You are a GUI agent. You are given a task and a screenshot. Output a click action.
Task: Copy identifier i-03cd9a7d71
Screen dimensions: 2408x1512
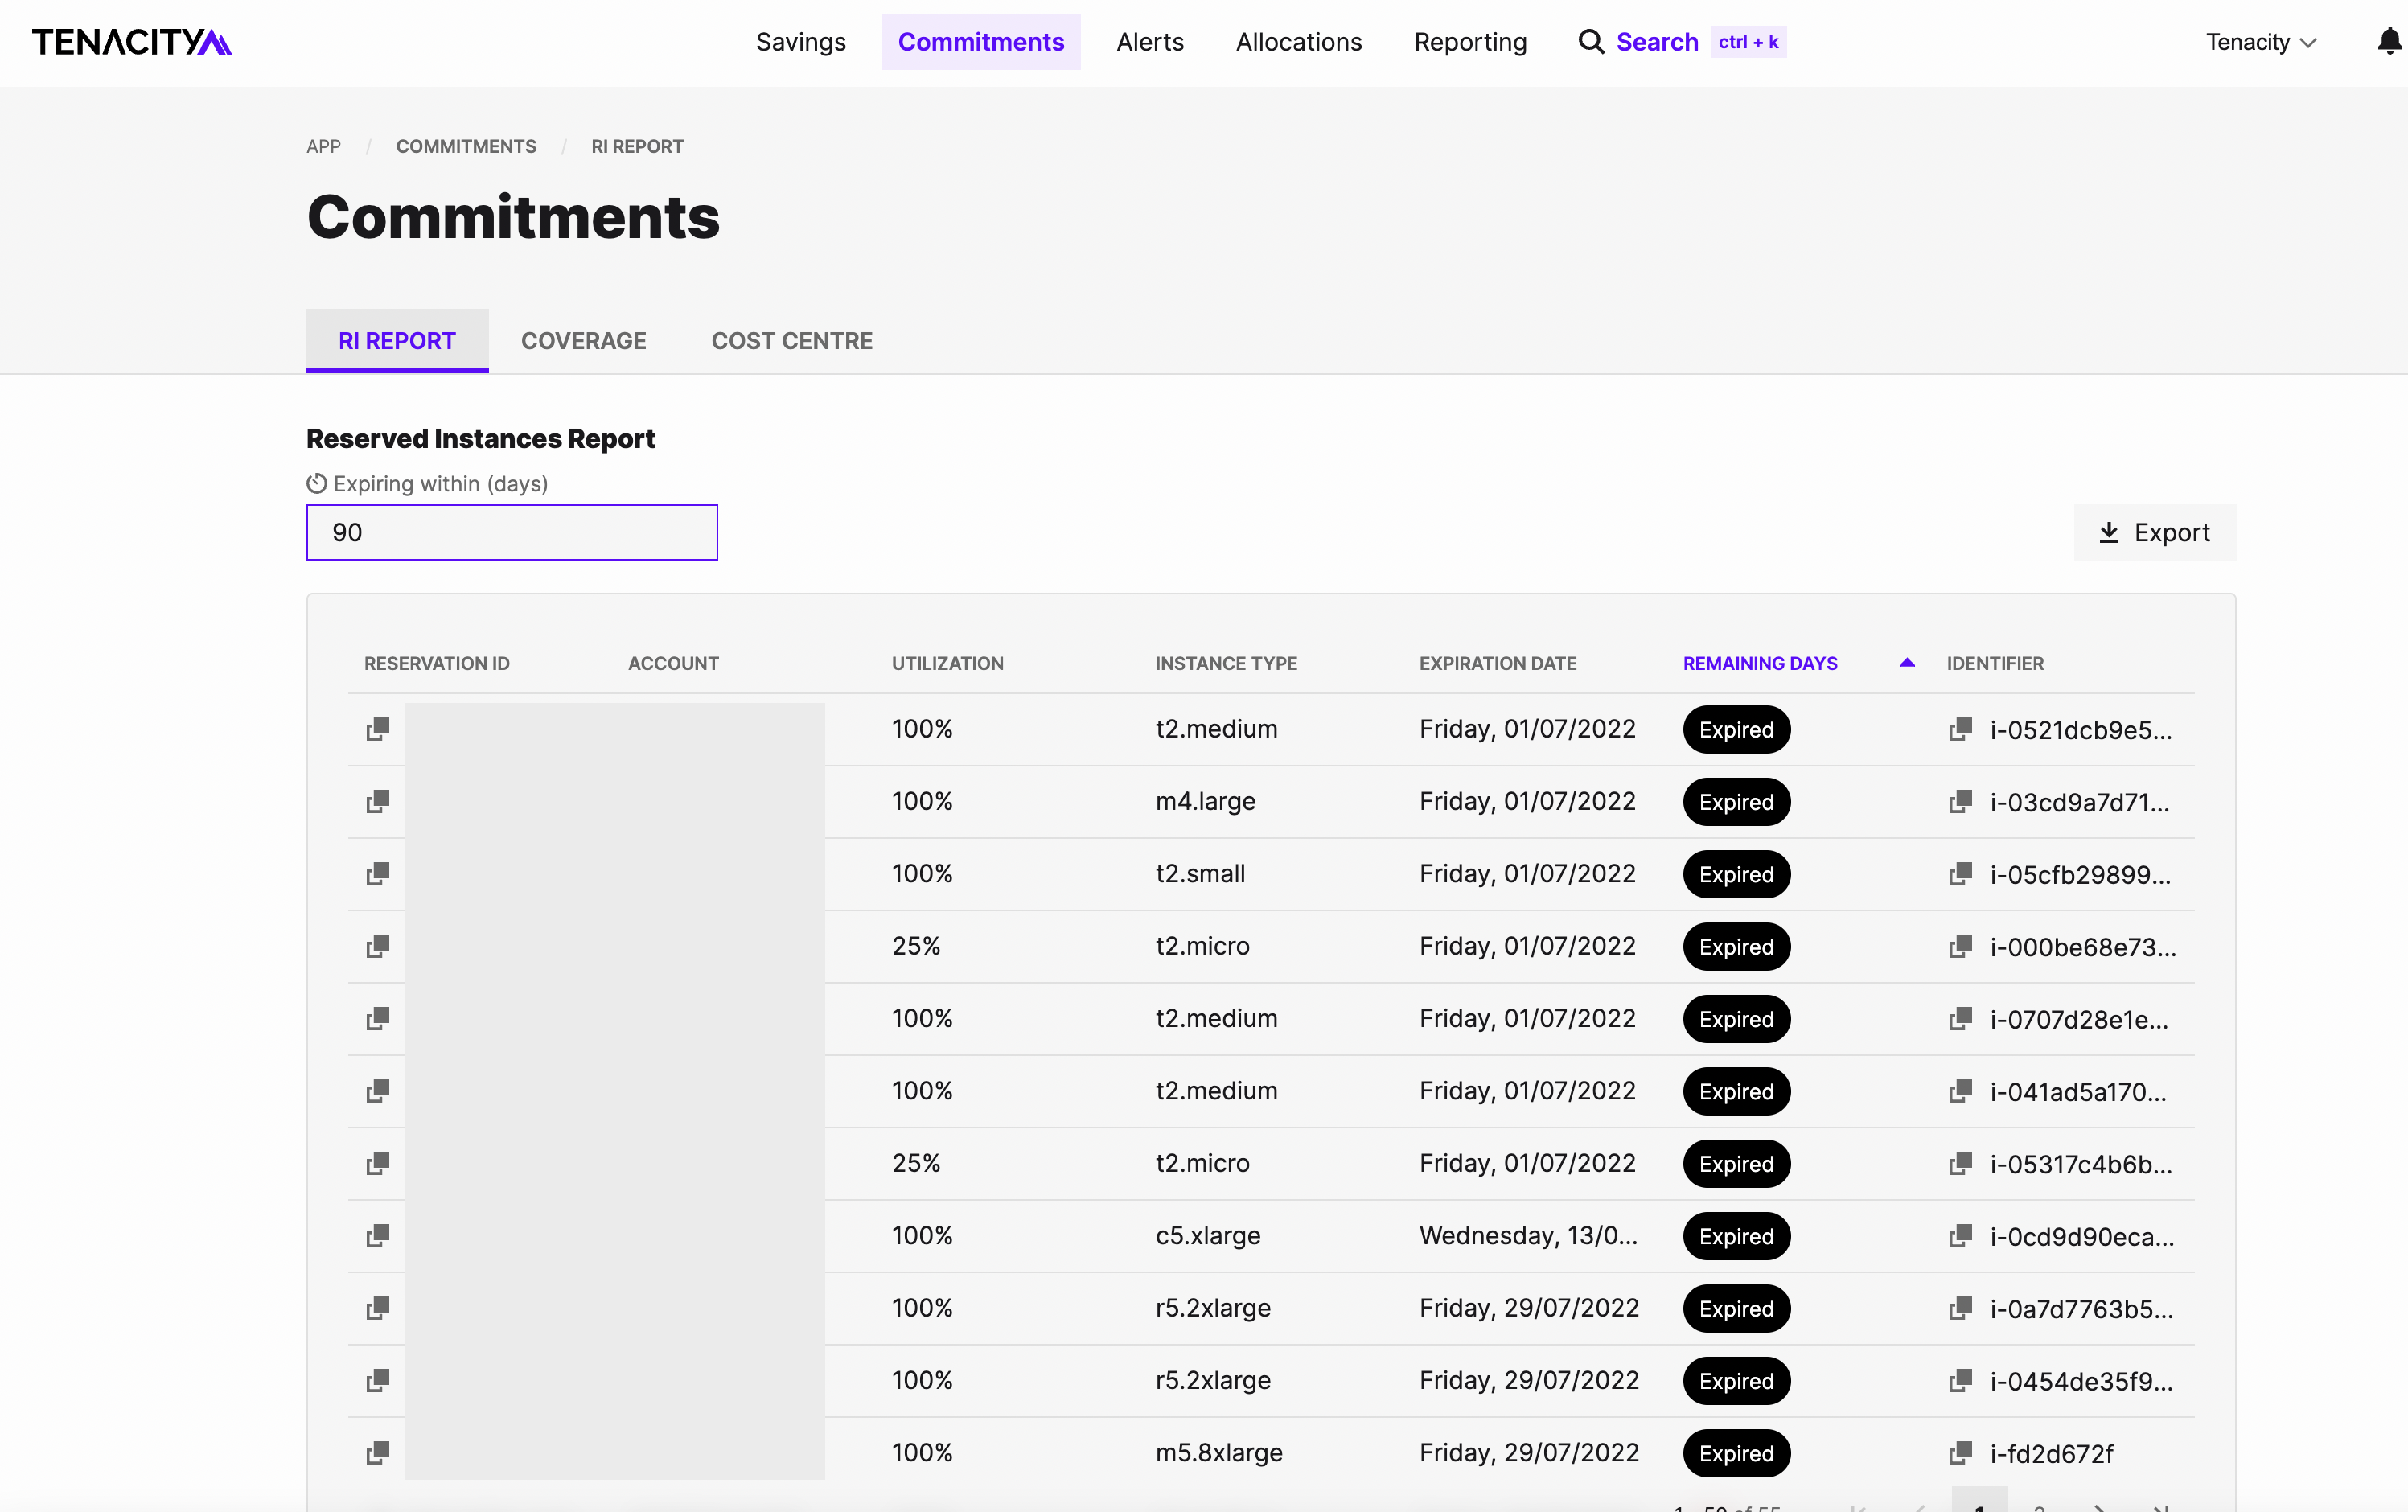[x=1960, y=801]
